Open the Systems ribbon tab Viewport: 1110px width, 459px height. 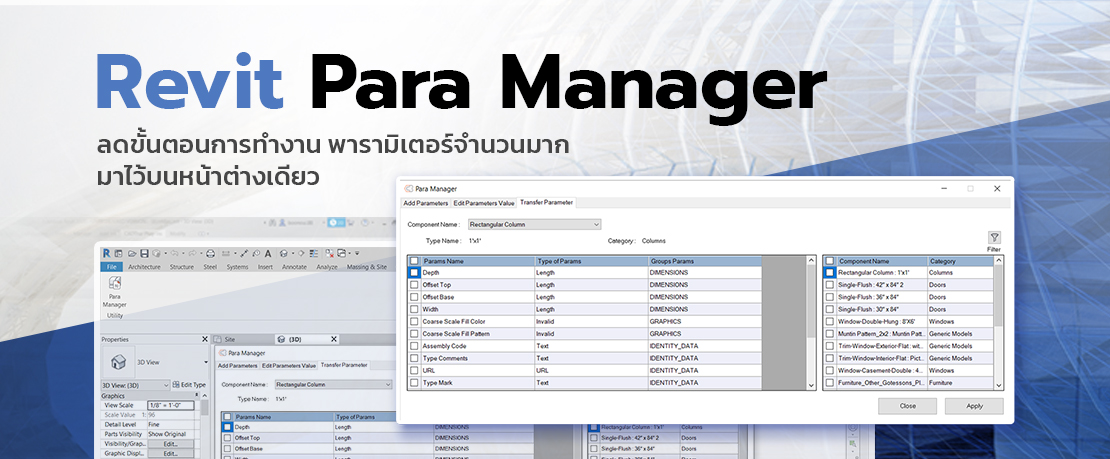tap(237, 267)
